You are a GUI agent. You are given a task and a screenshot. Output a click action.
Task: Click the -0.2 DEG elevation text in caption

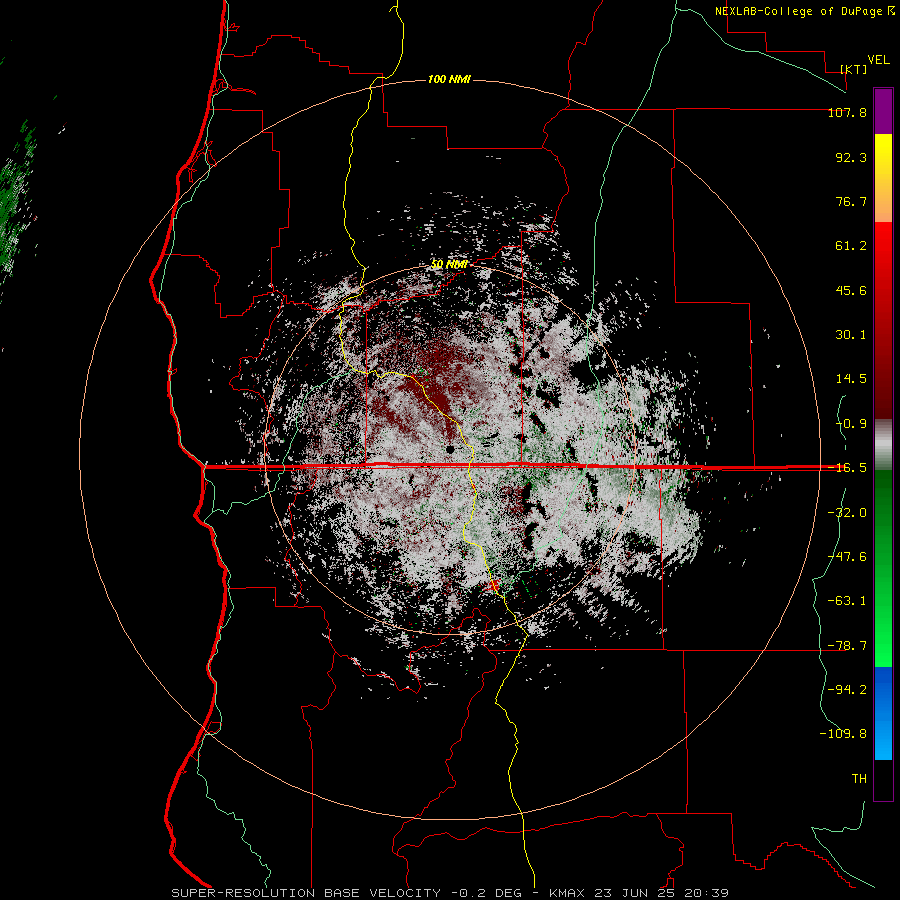click(x=486, y=893)
